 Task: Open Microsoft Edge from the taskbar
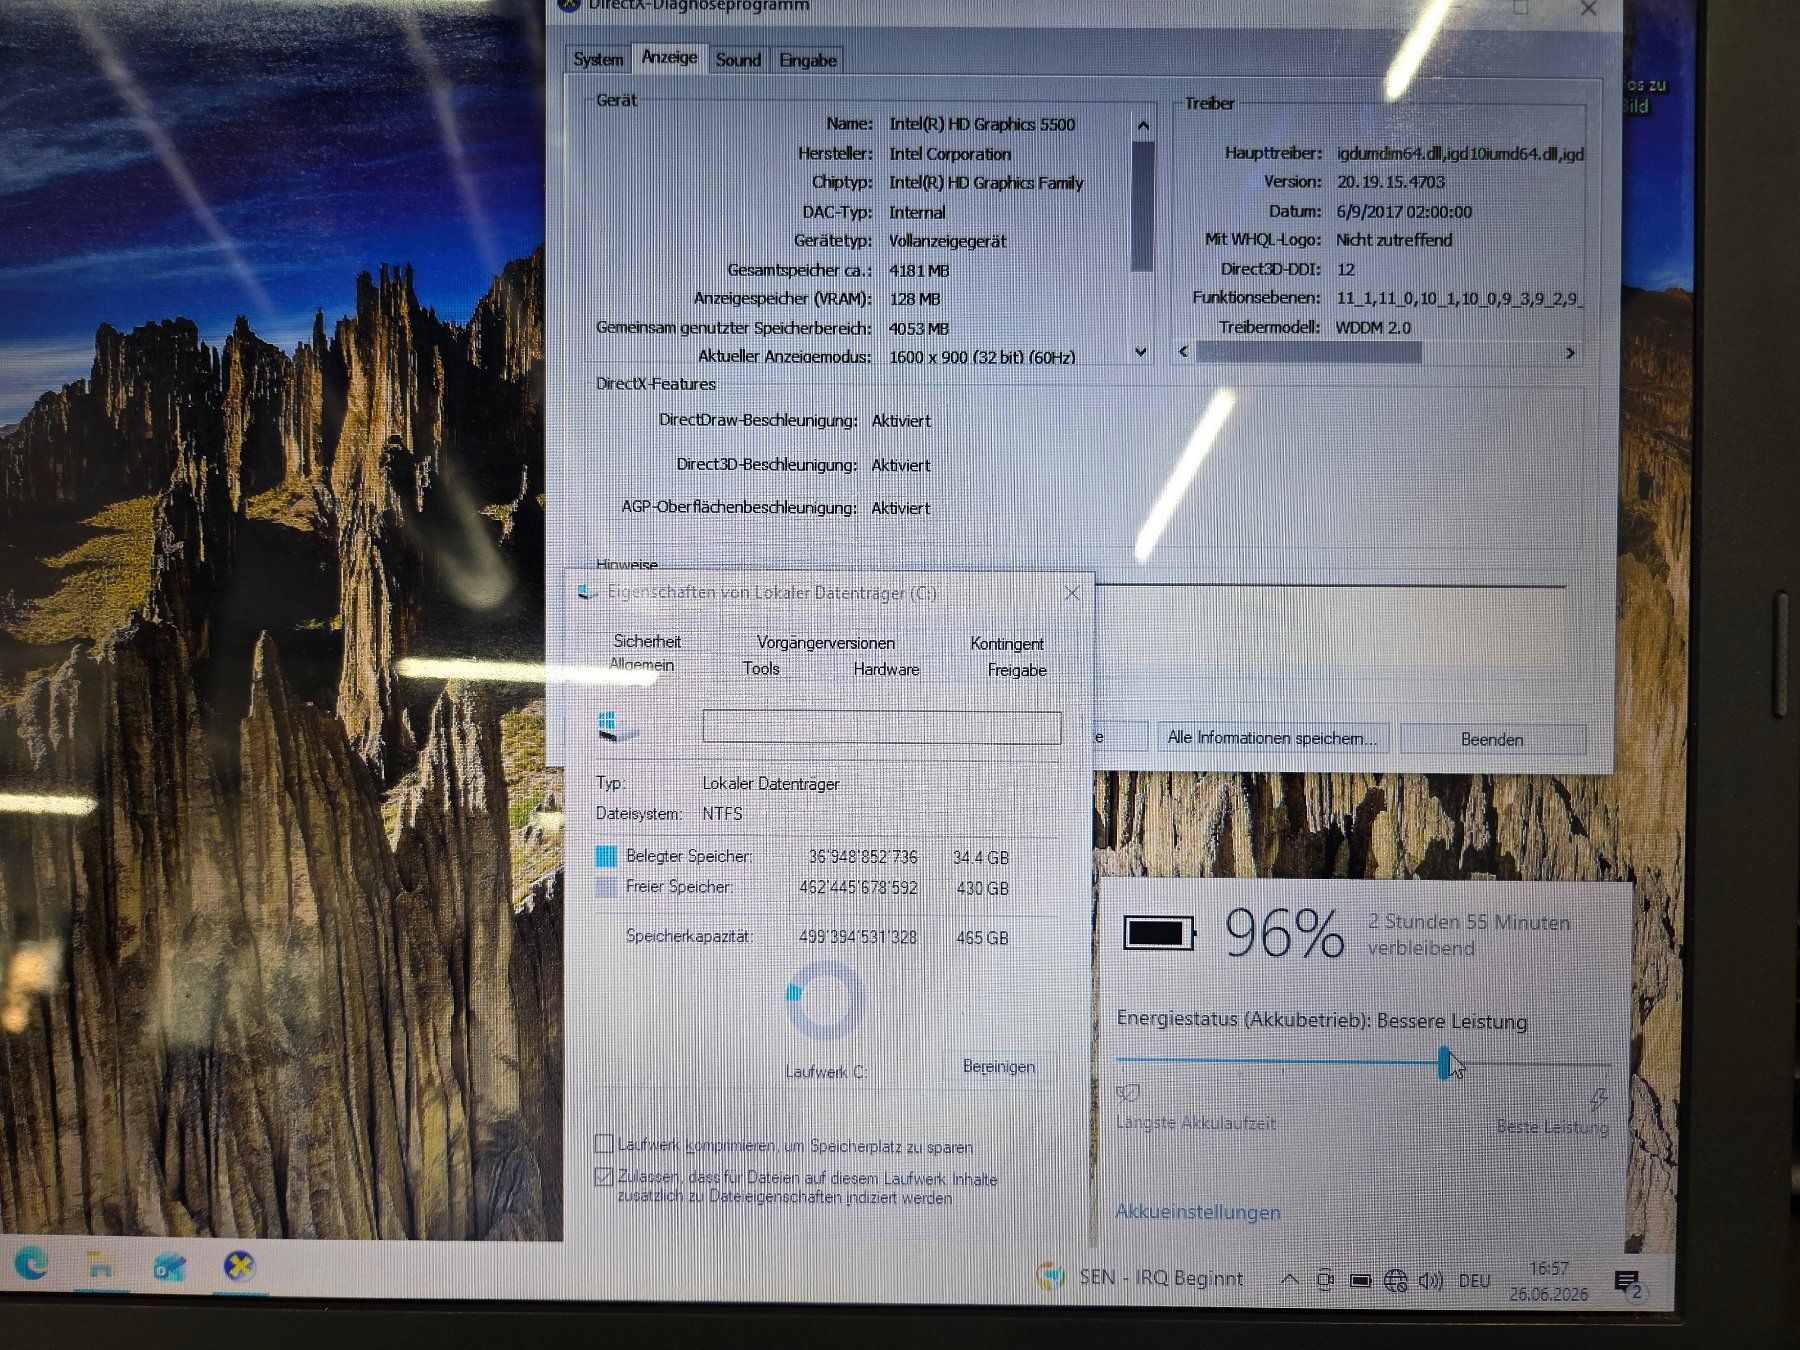pos(33,1266)
